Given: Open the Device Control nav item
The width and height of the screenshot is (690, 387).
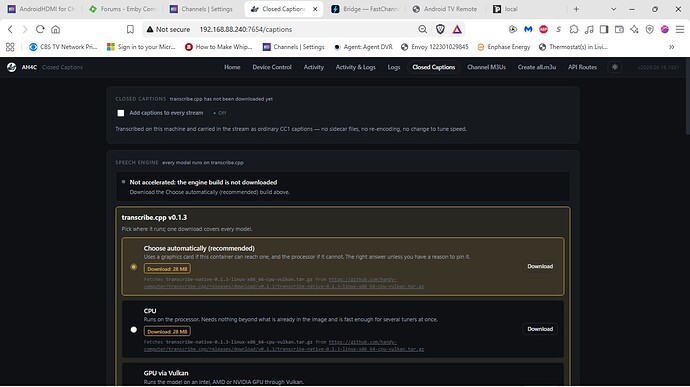Looking at the screenshot, I should tap(272, 67).
